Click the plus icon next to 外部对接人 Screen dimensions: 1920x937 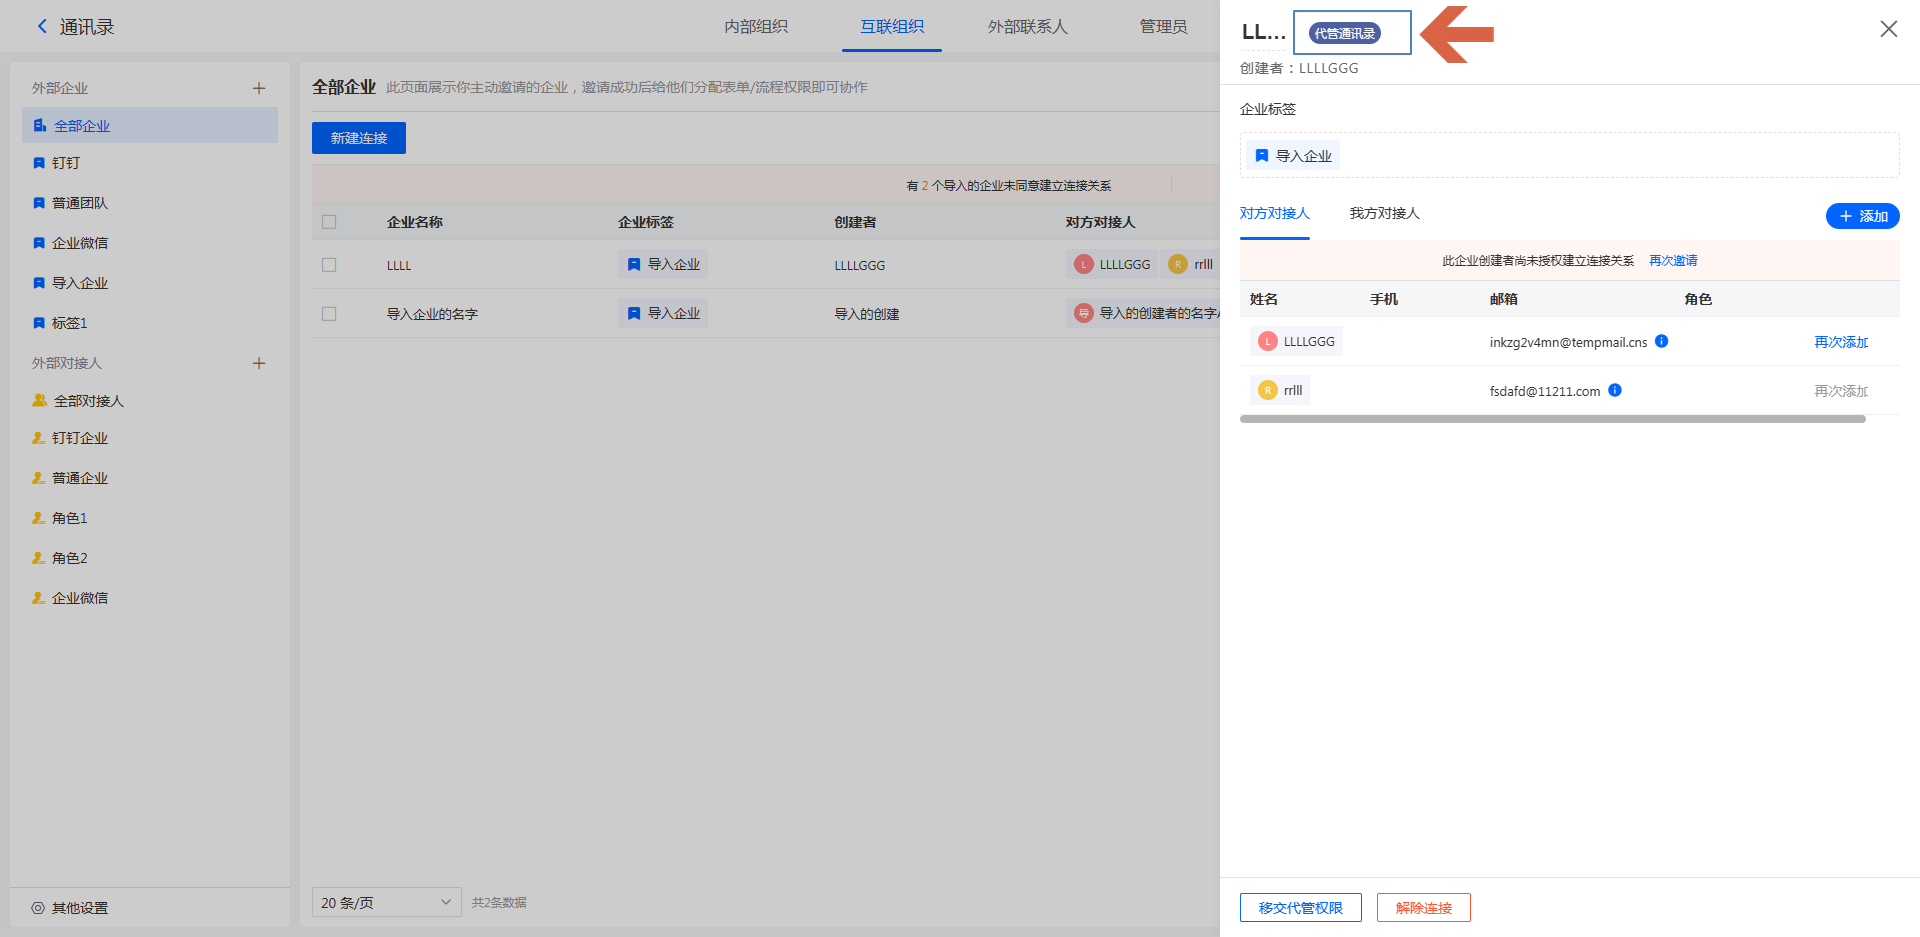259,363
